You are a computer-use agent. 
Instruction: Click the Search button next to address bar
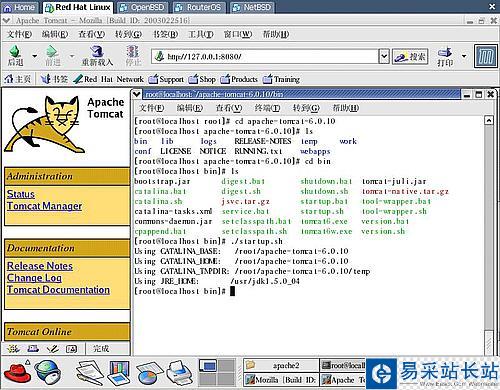(410, 57)
